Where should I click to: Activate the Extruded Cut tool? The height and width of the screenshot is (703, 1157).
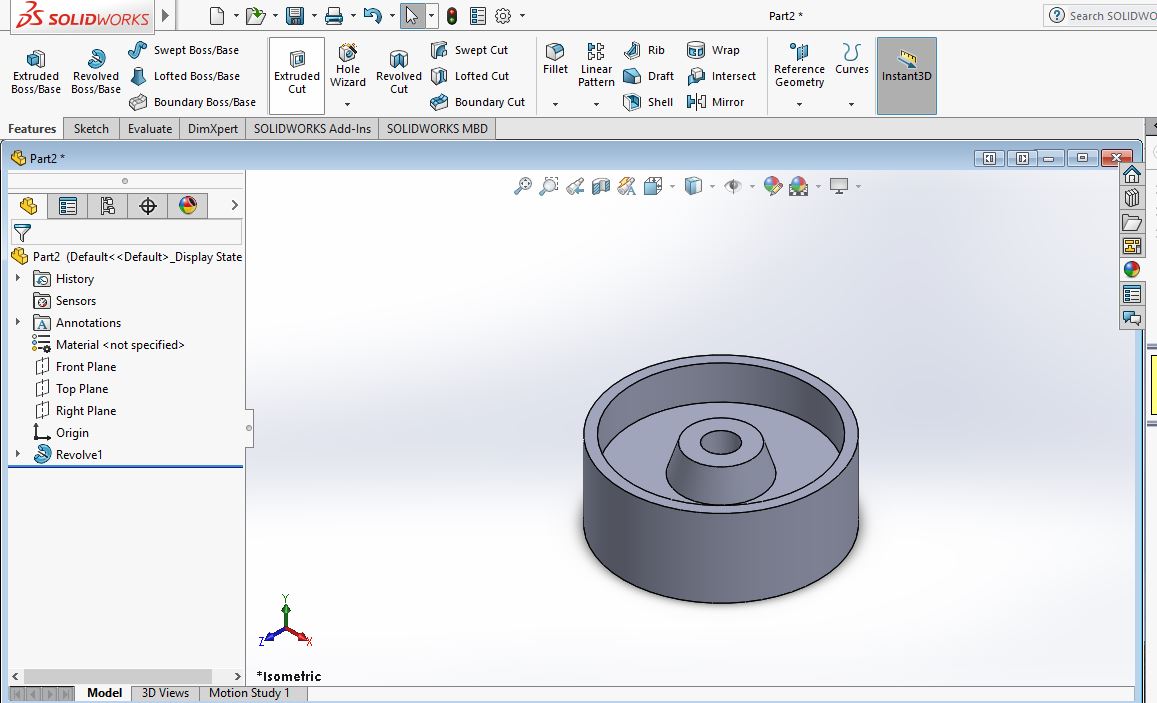[297, 75]
